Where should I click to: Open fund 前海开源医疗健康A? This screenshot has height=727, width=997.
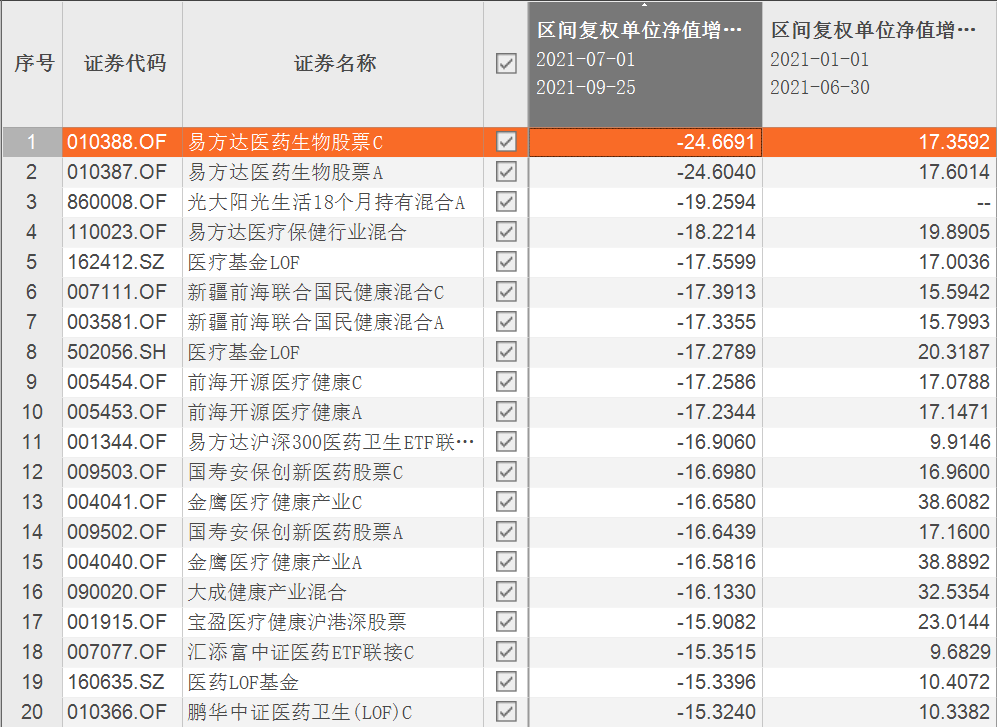275,412
